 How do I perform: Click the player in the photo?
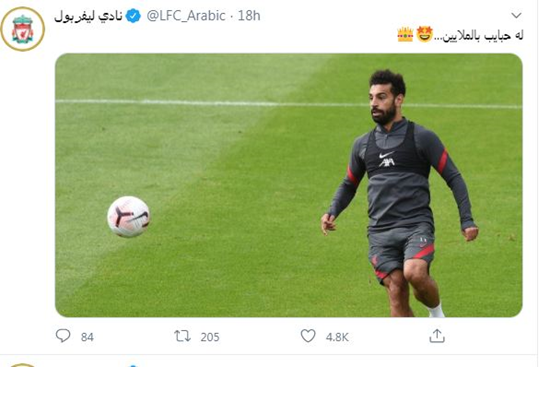[400, 193]
